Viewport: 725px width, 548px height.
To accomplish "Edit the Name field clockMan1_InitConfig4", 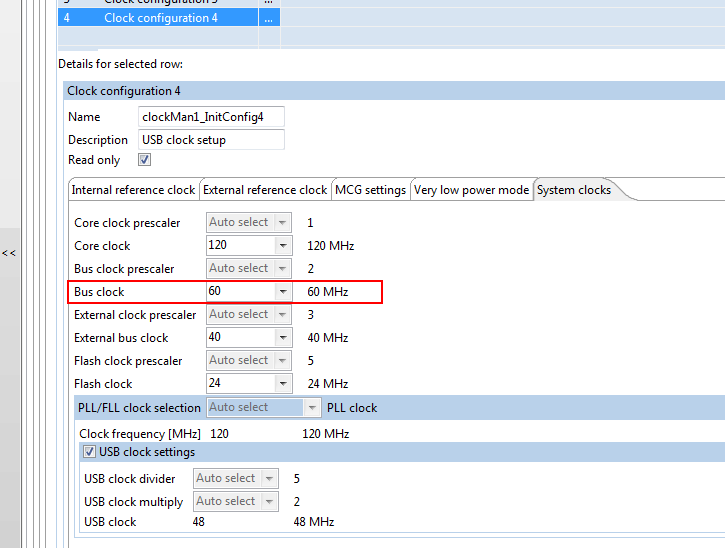I will [x=211, y=117].
